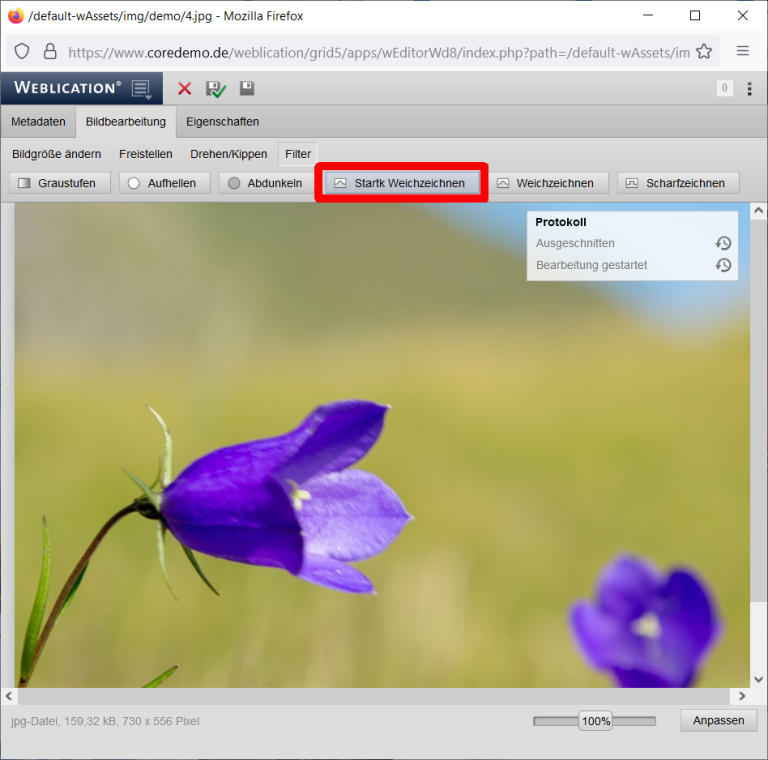The image size is (768, 760).
Task: Click the Anpassen button
Action: click(718, 721)
